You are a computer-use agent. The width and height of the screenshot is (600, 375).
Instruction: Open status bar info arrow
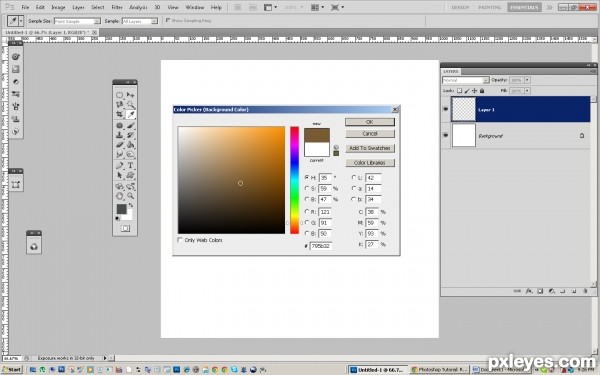tap(105, 358)
